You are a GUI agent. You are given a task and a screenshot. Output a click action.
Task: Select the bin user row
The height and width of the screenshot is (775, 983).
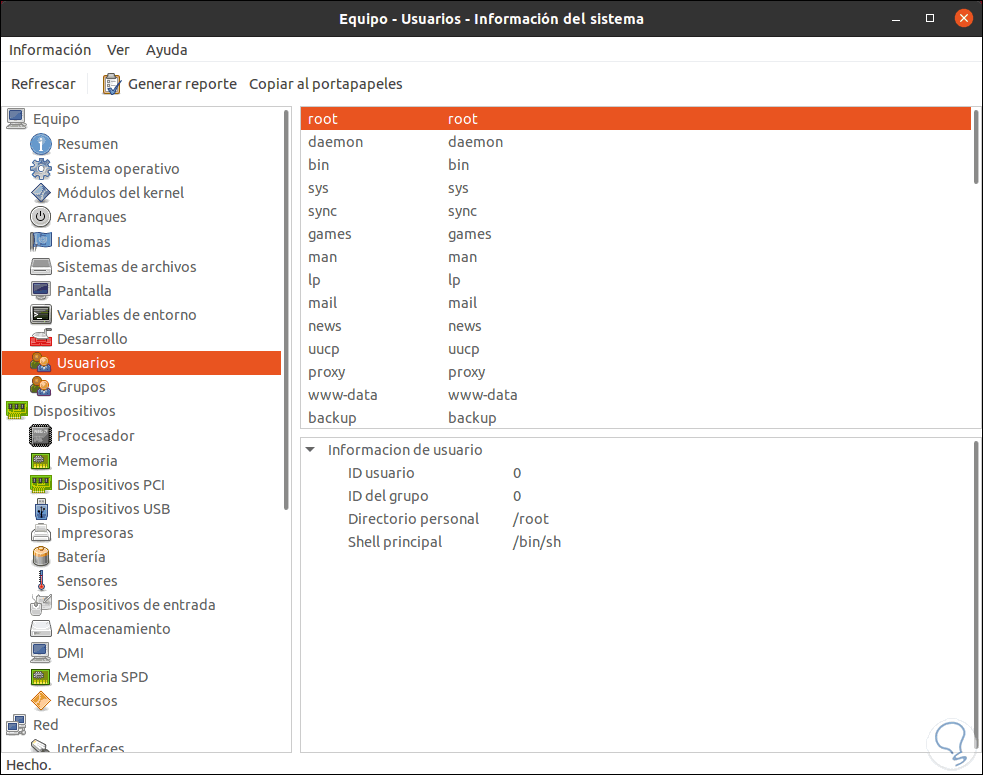[636, 165]
